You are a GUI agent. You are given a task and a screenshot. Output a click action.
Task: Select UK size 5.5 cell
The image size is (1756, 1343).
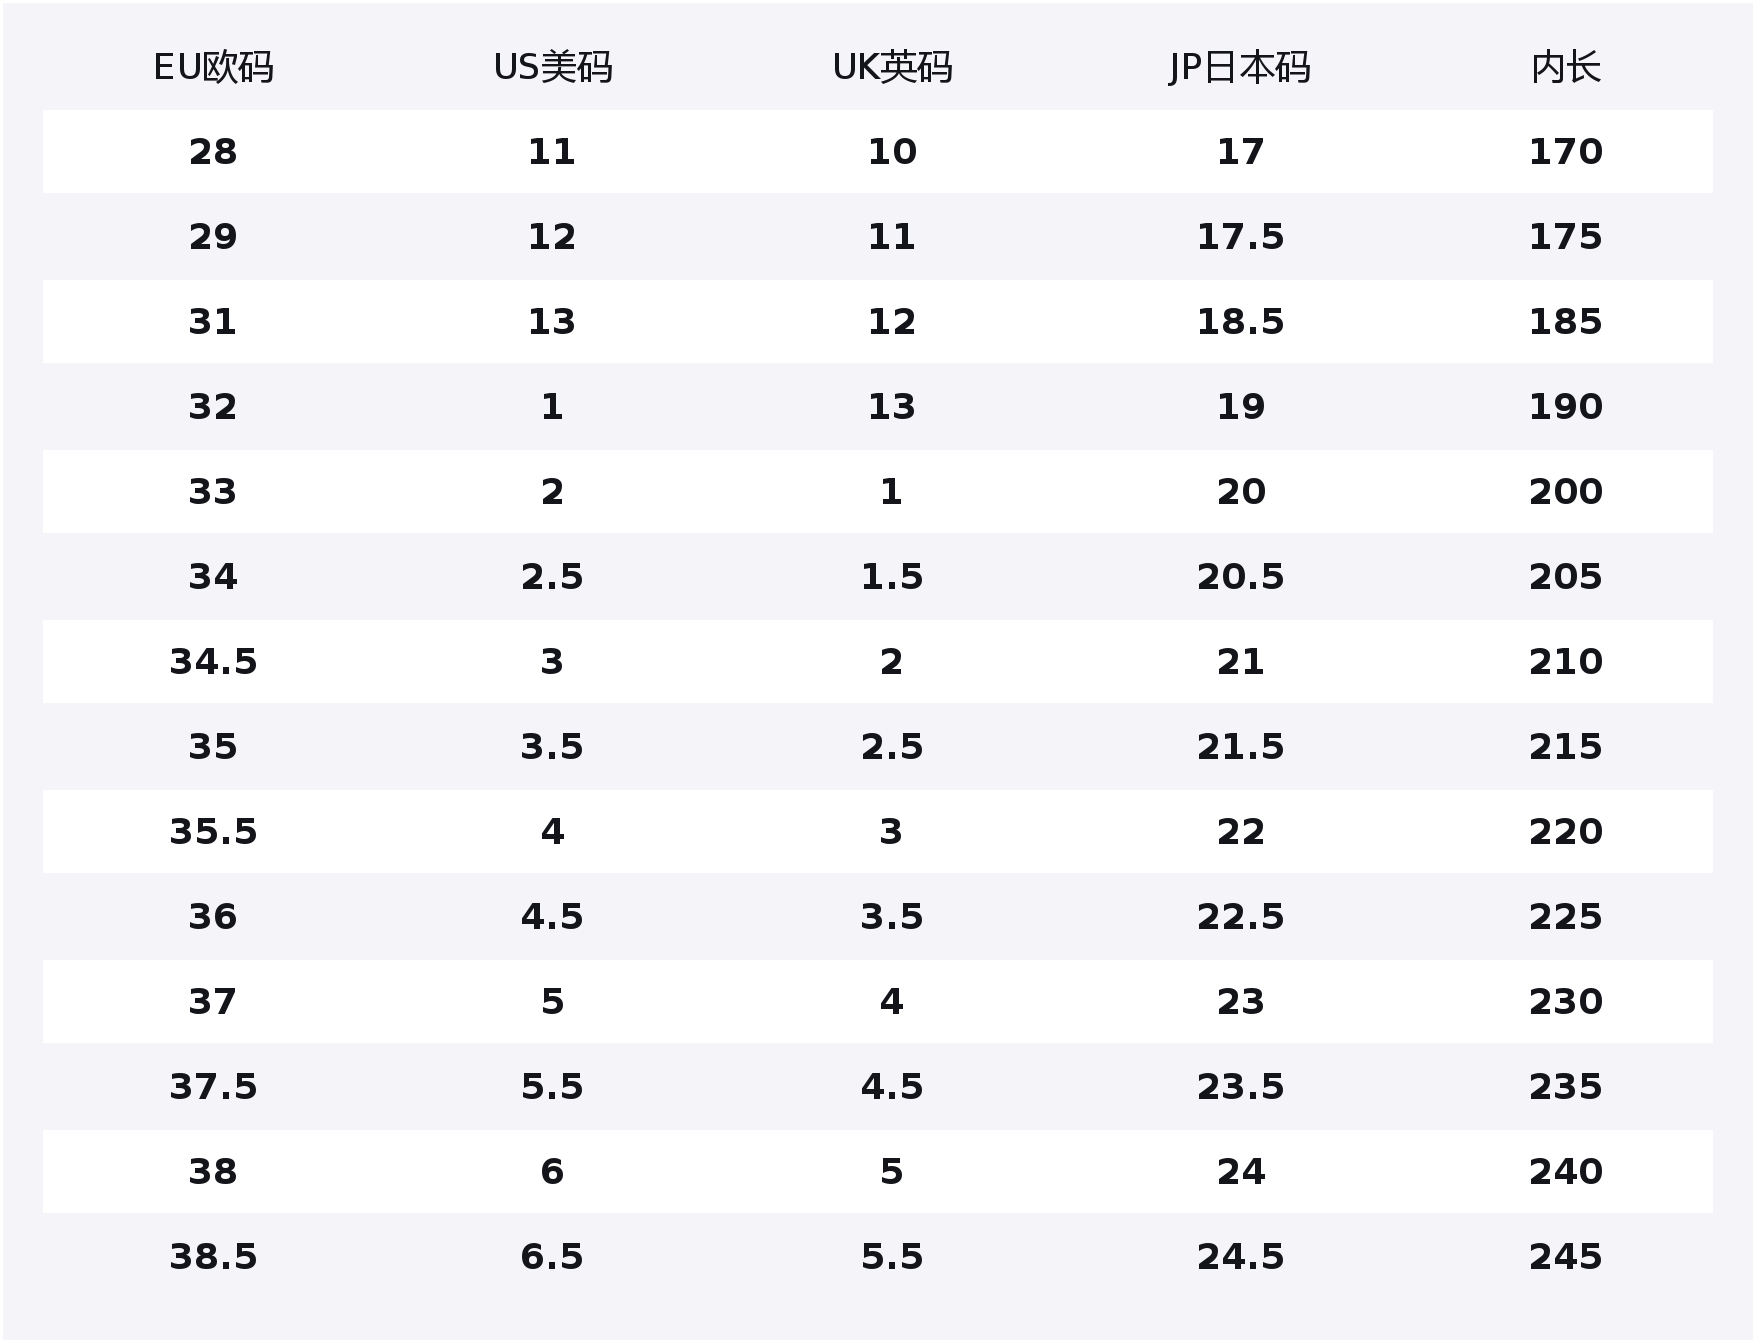click(892, 1257)
